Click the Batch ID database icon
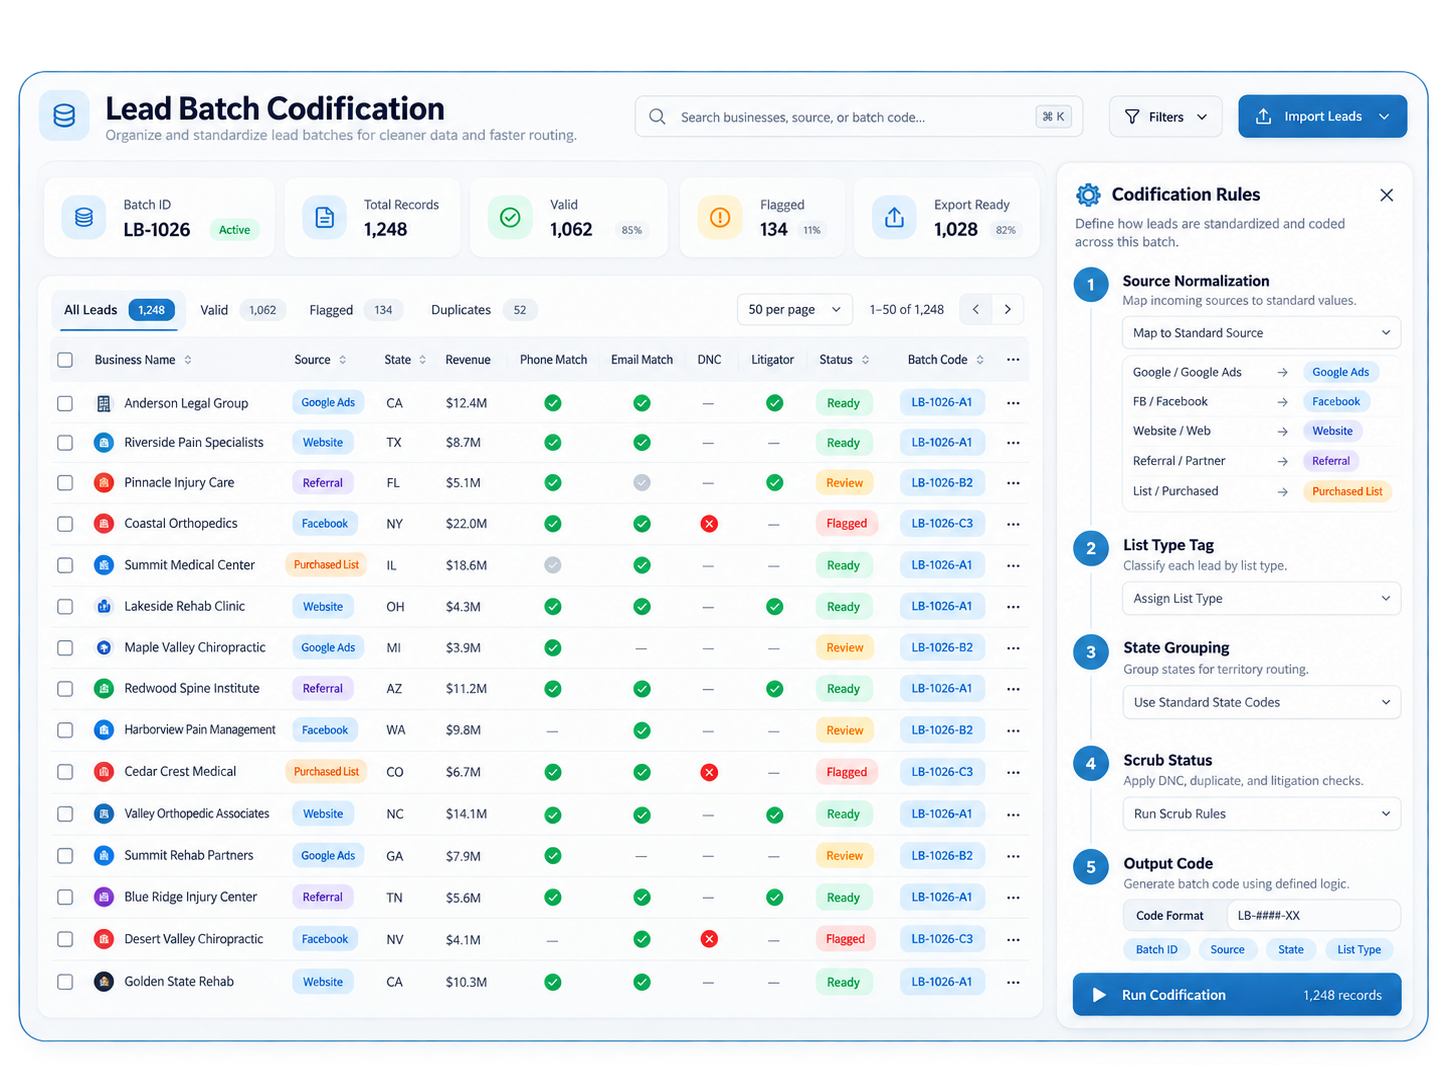This screenshot has height=1086, width=1448. (84, 217)
